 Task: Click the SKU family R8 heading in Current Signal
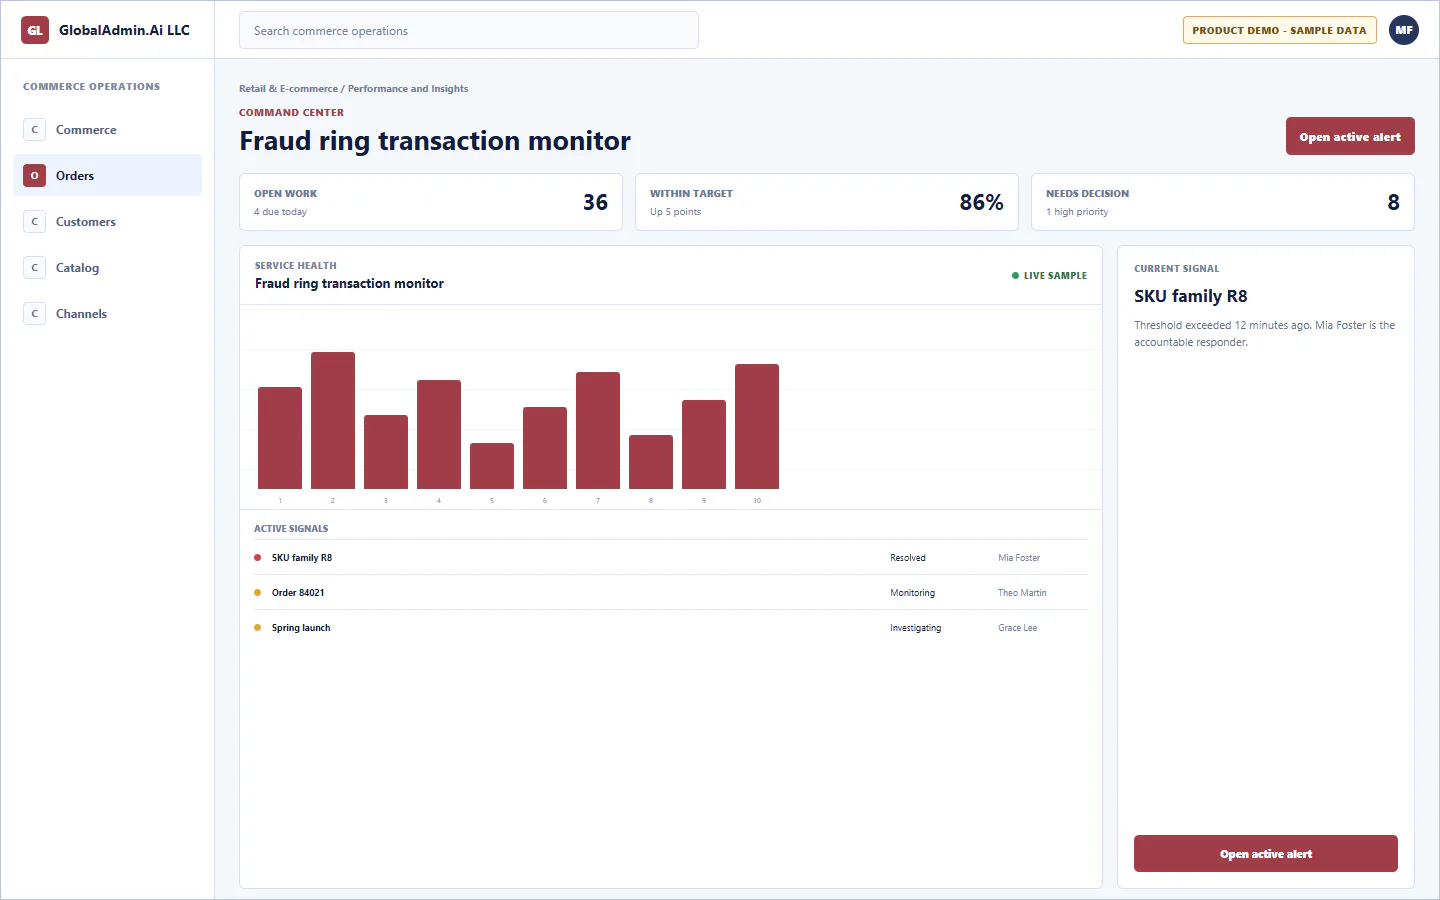tap(1191, 296)
